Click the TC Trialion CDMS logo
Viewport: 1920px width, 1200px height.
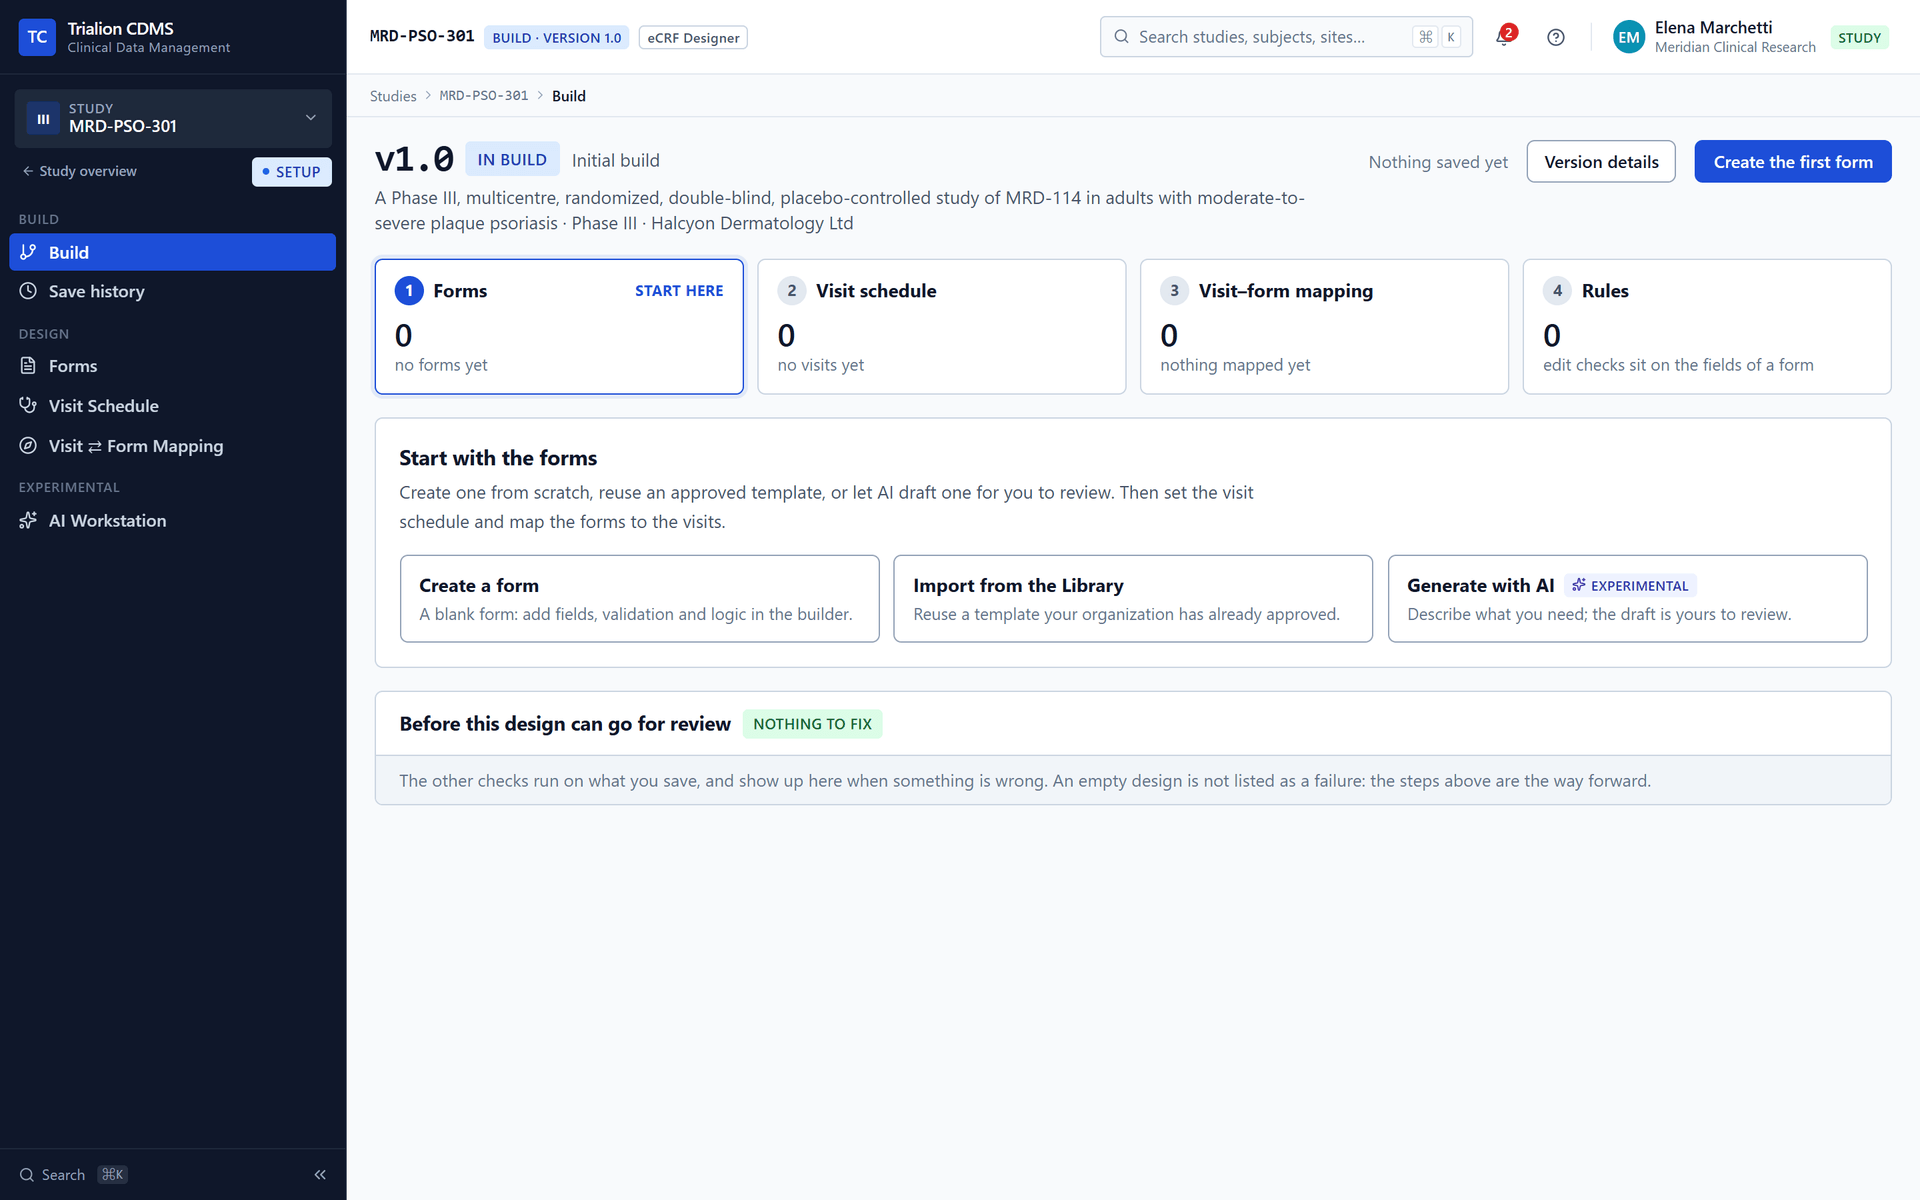tap(37, 37)
